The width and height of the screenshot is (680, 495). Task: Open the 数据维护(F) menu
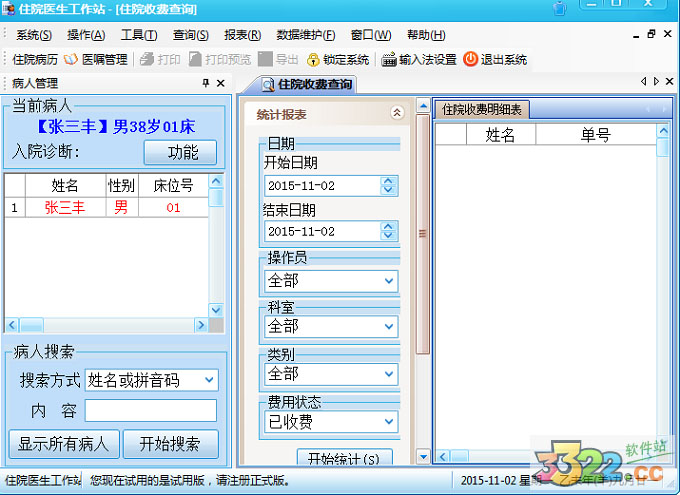click(x=306, y=35)
